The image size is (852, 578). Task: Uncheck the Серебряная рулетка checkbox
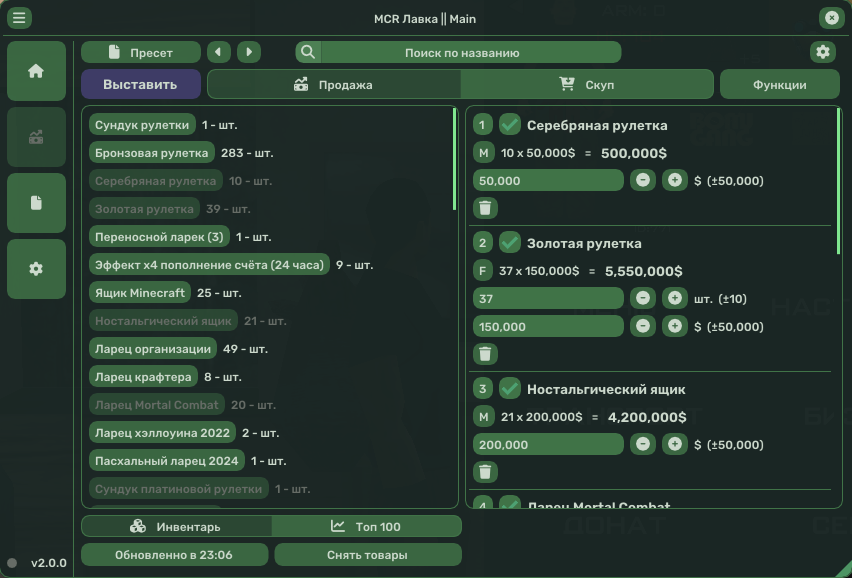(511, 125)
